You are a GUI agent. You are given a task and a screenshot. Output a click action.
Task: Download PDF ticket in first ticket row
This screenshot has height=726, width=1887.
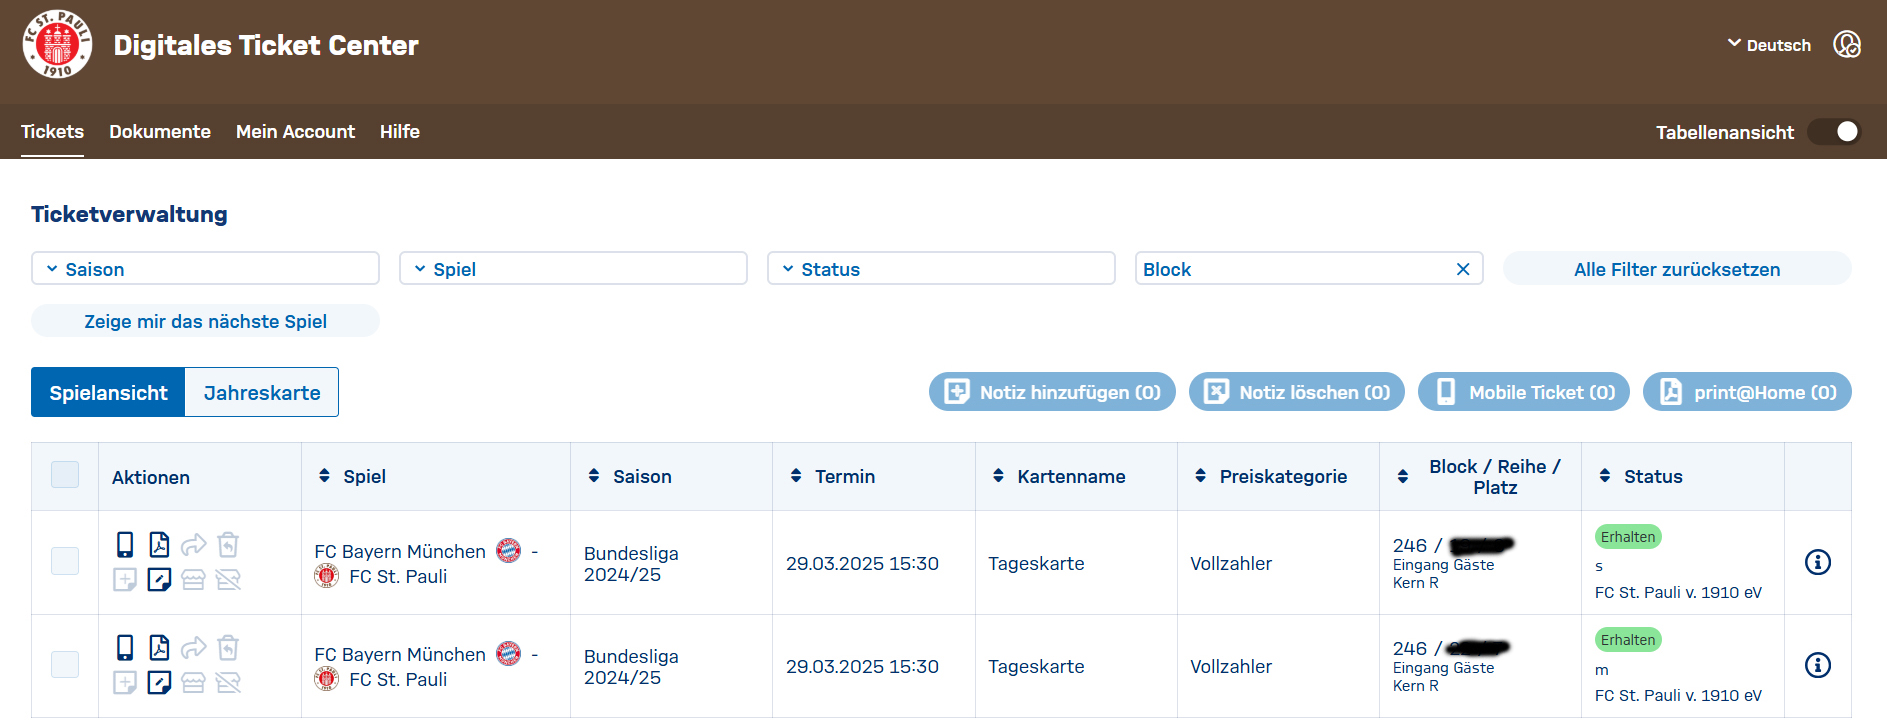coord(159,544)
